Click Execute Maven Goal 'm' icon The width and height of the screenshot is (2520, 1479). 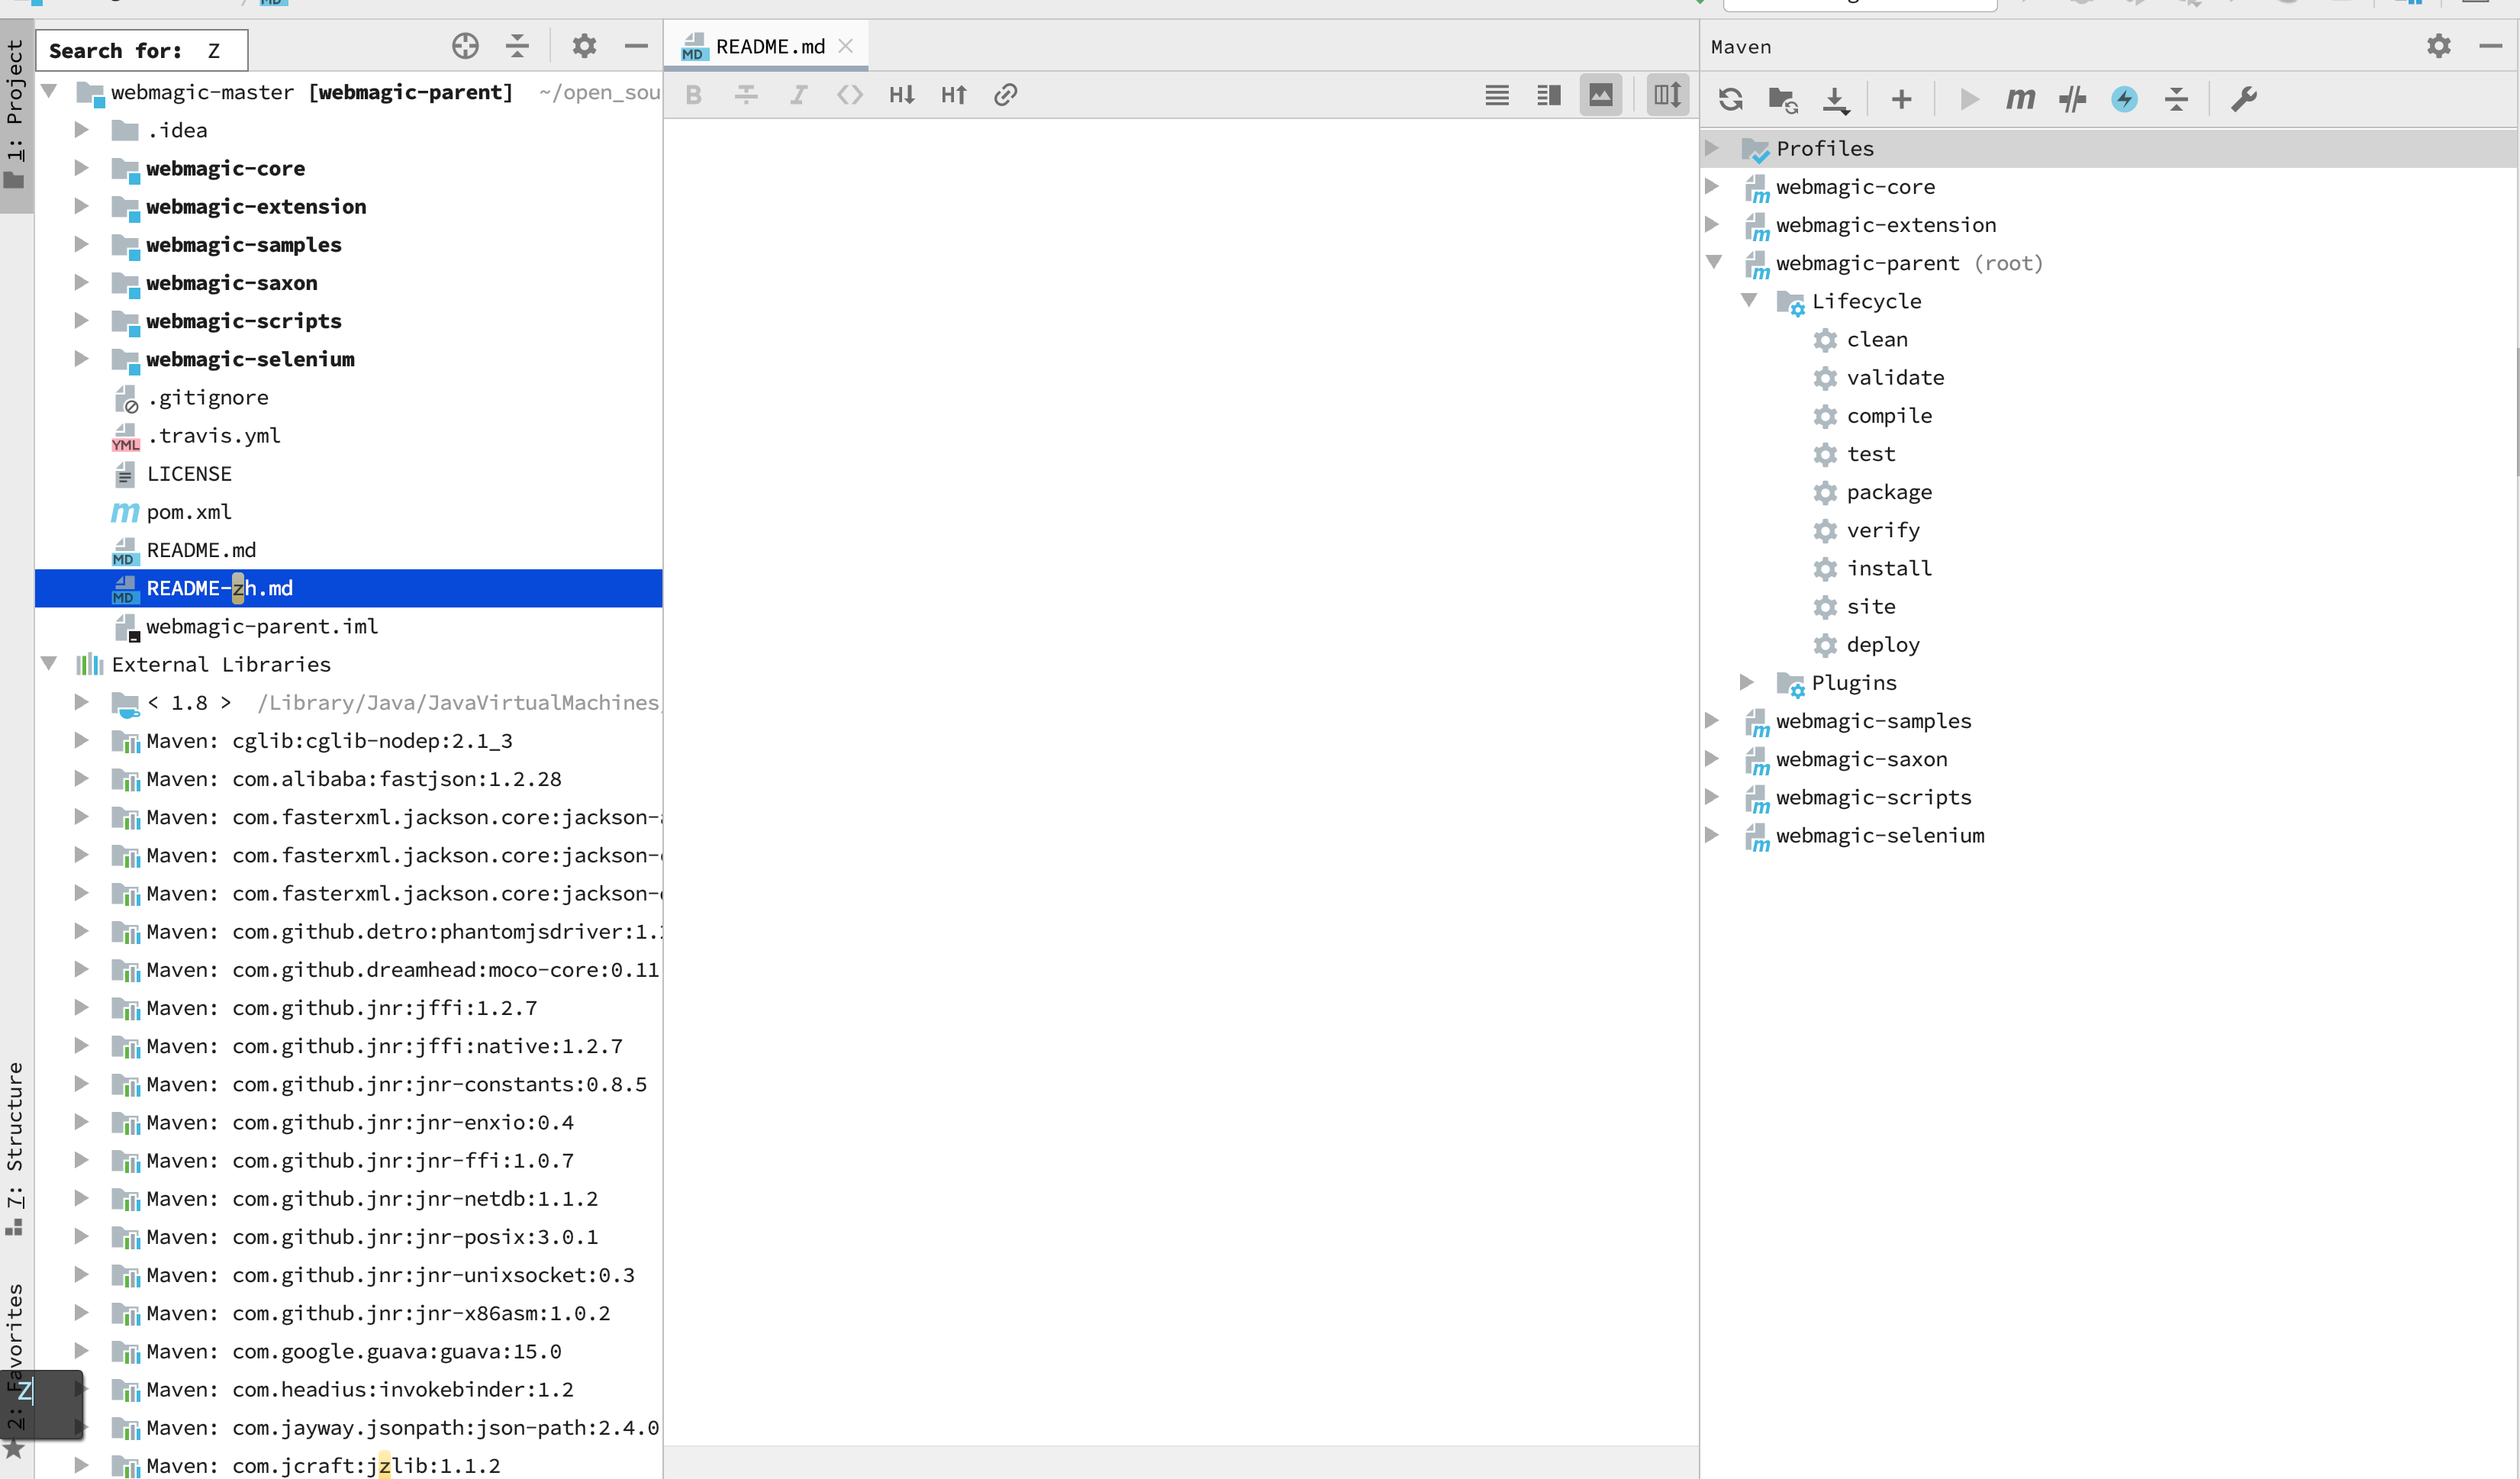pos(2020,99)
